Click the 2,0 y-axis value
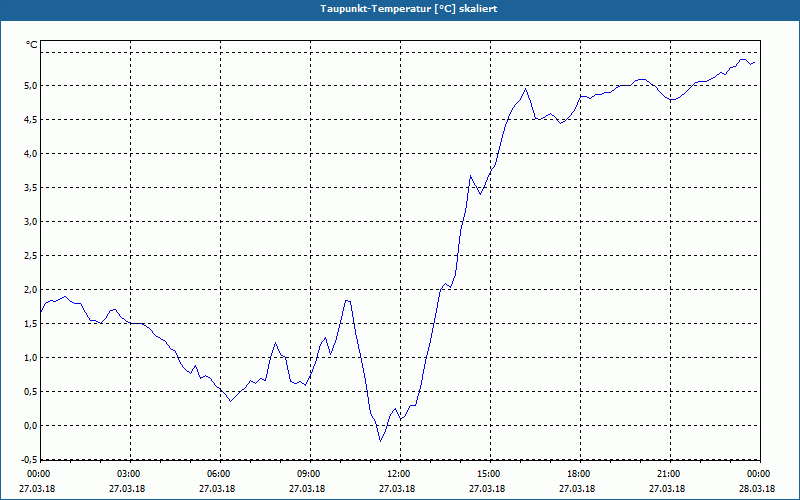The width and height of the screenshot is (800, 500). tap(31, 290)
